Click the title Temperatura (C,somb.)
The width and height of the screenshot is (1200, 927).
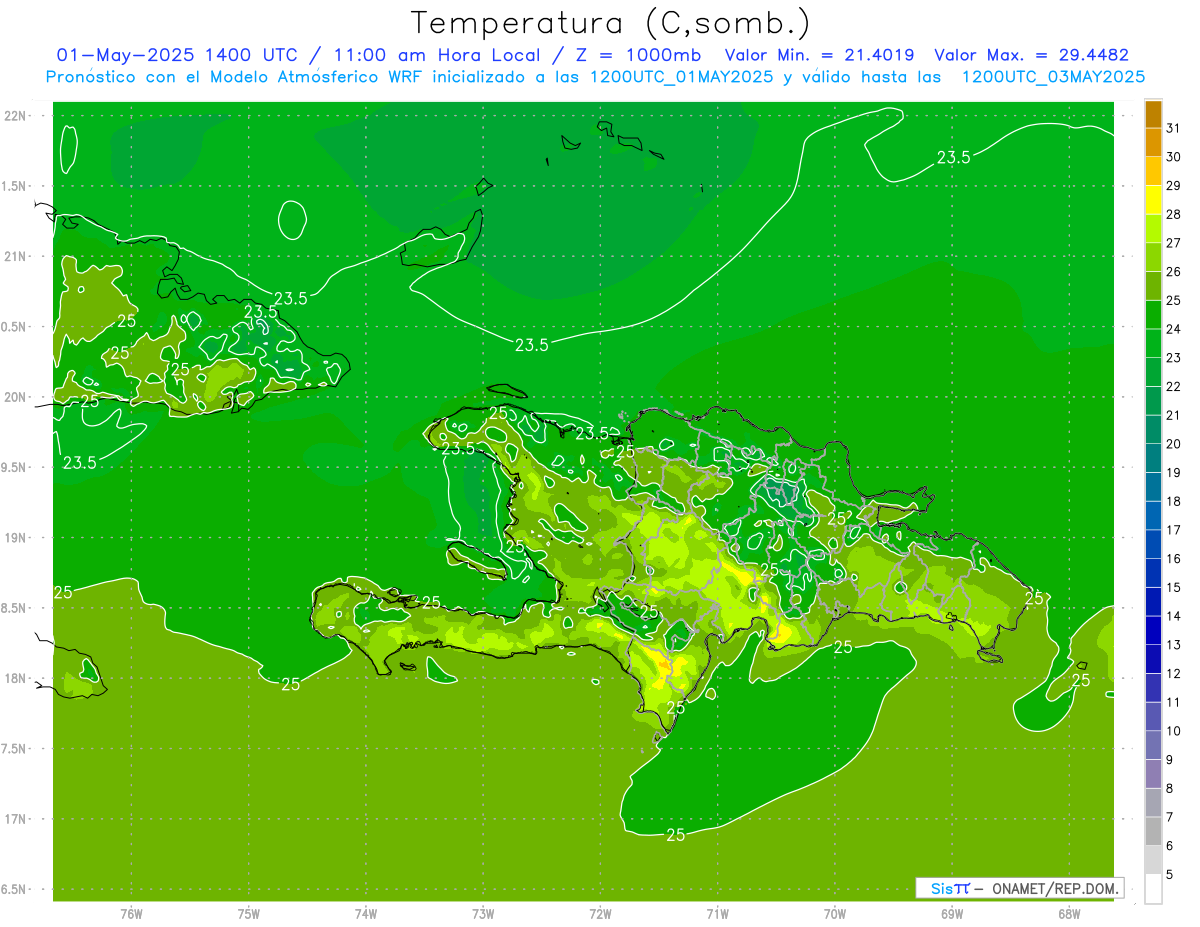coord(610,22)
